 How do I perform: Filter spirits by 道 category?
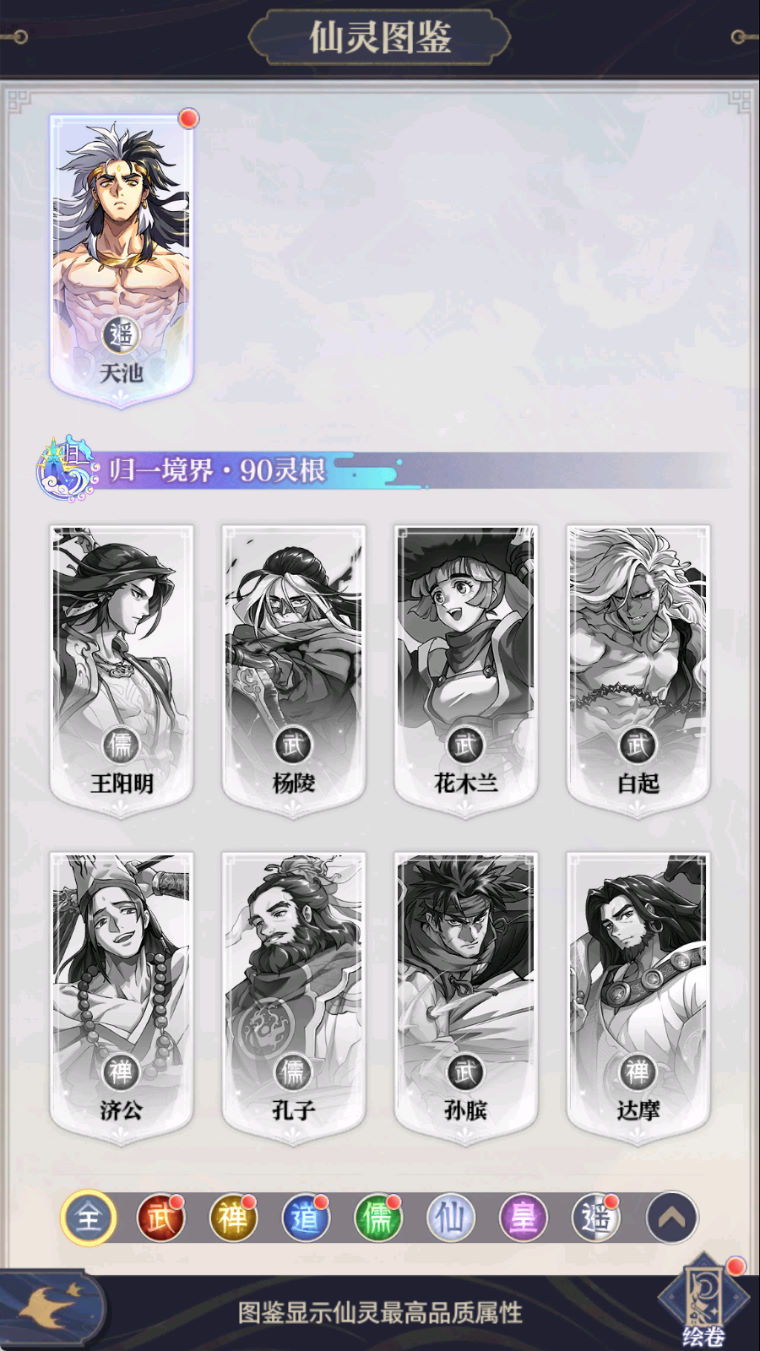(306, 1219)
